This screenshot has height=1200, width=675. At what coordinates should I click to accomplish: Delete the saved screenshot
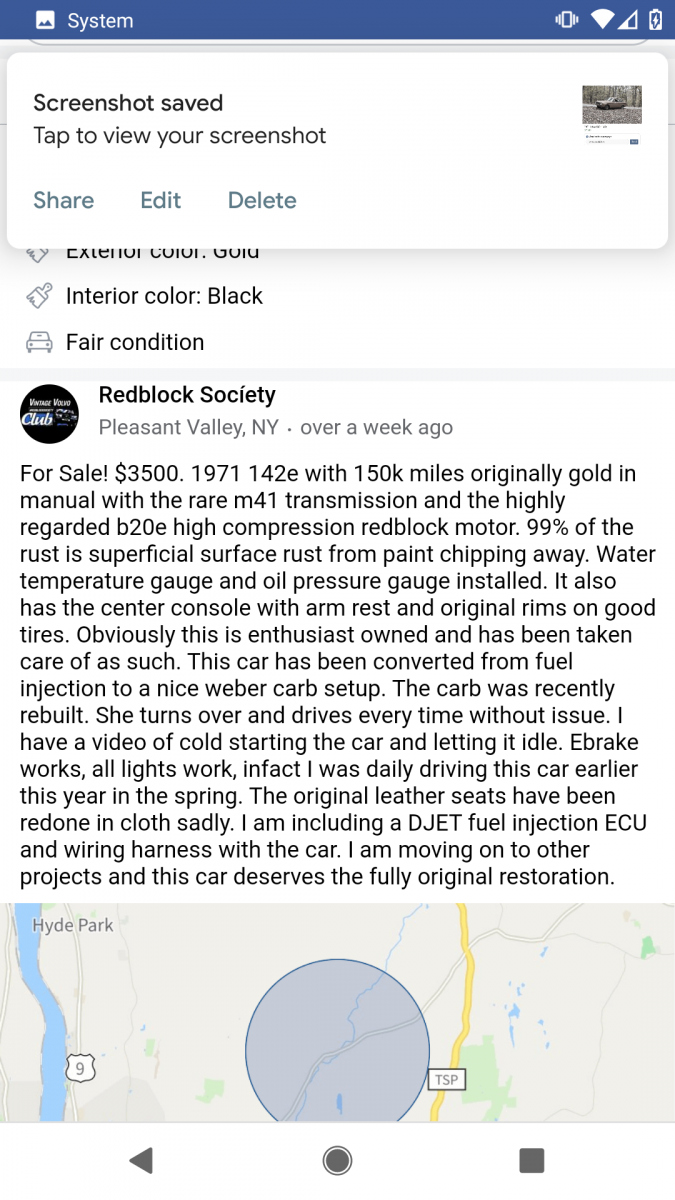click(x=261, y=200)
